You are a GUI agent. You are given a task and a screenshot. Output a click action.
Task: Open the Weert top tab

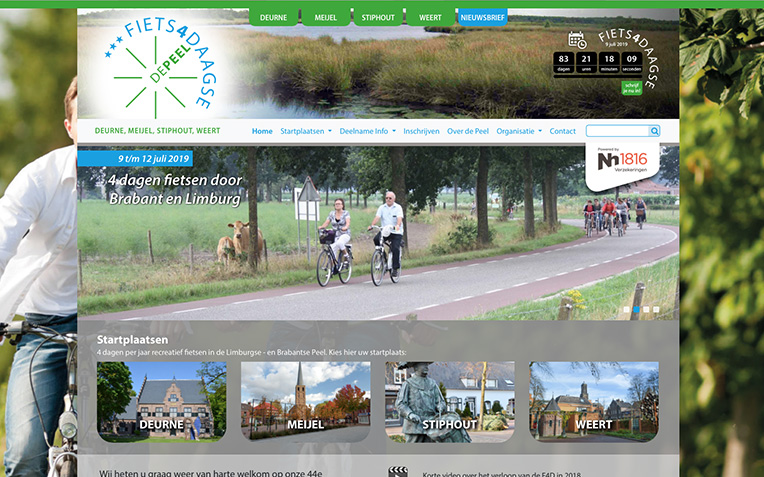(430, 17)
